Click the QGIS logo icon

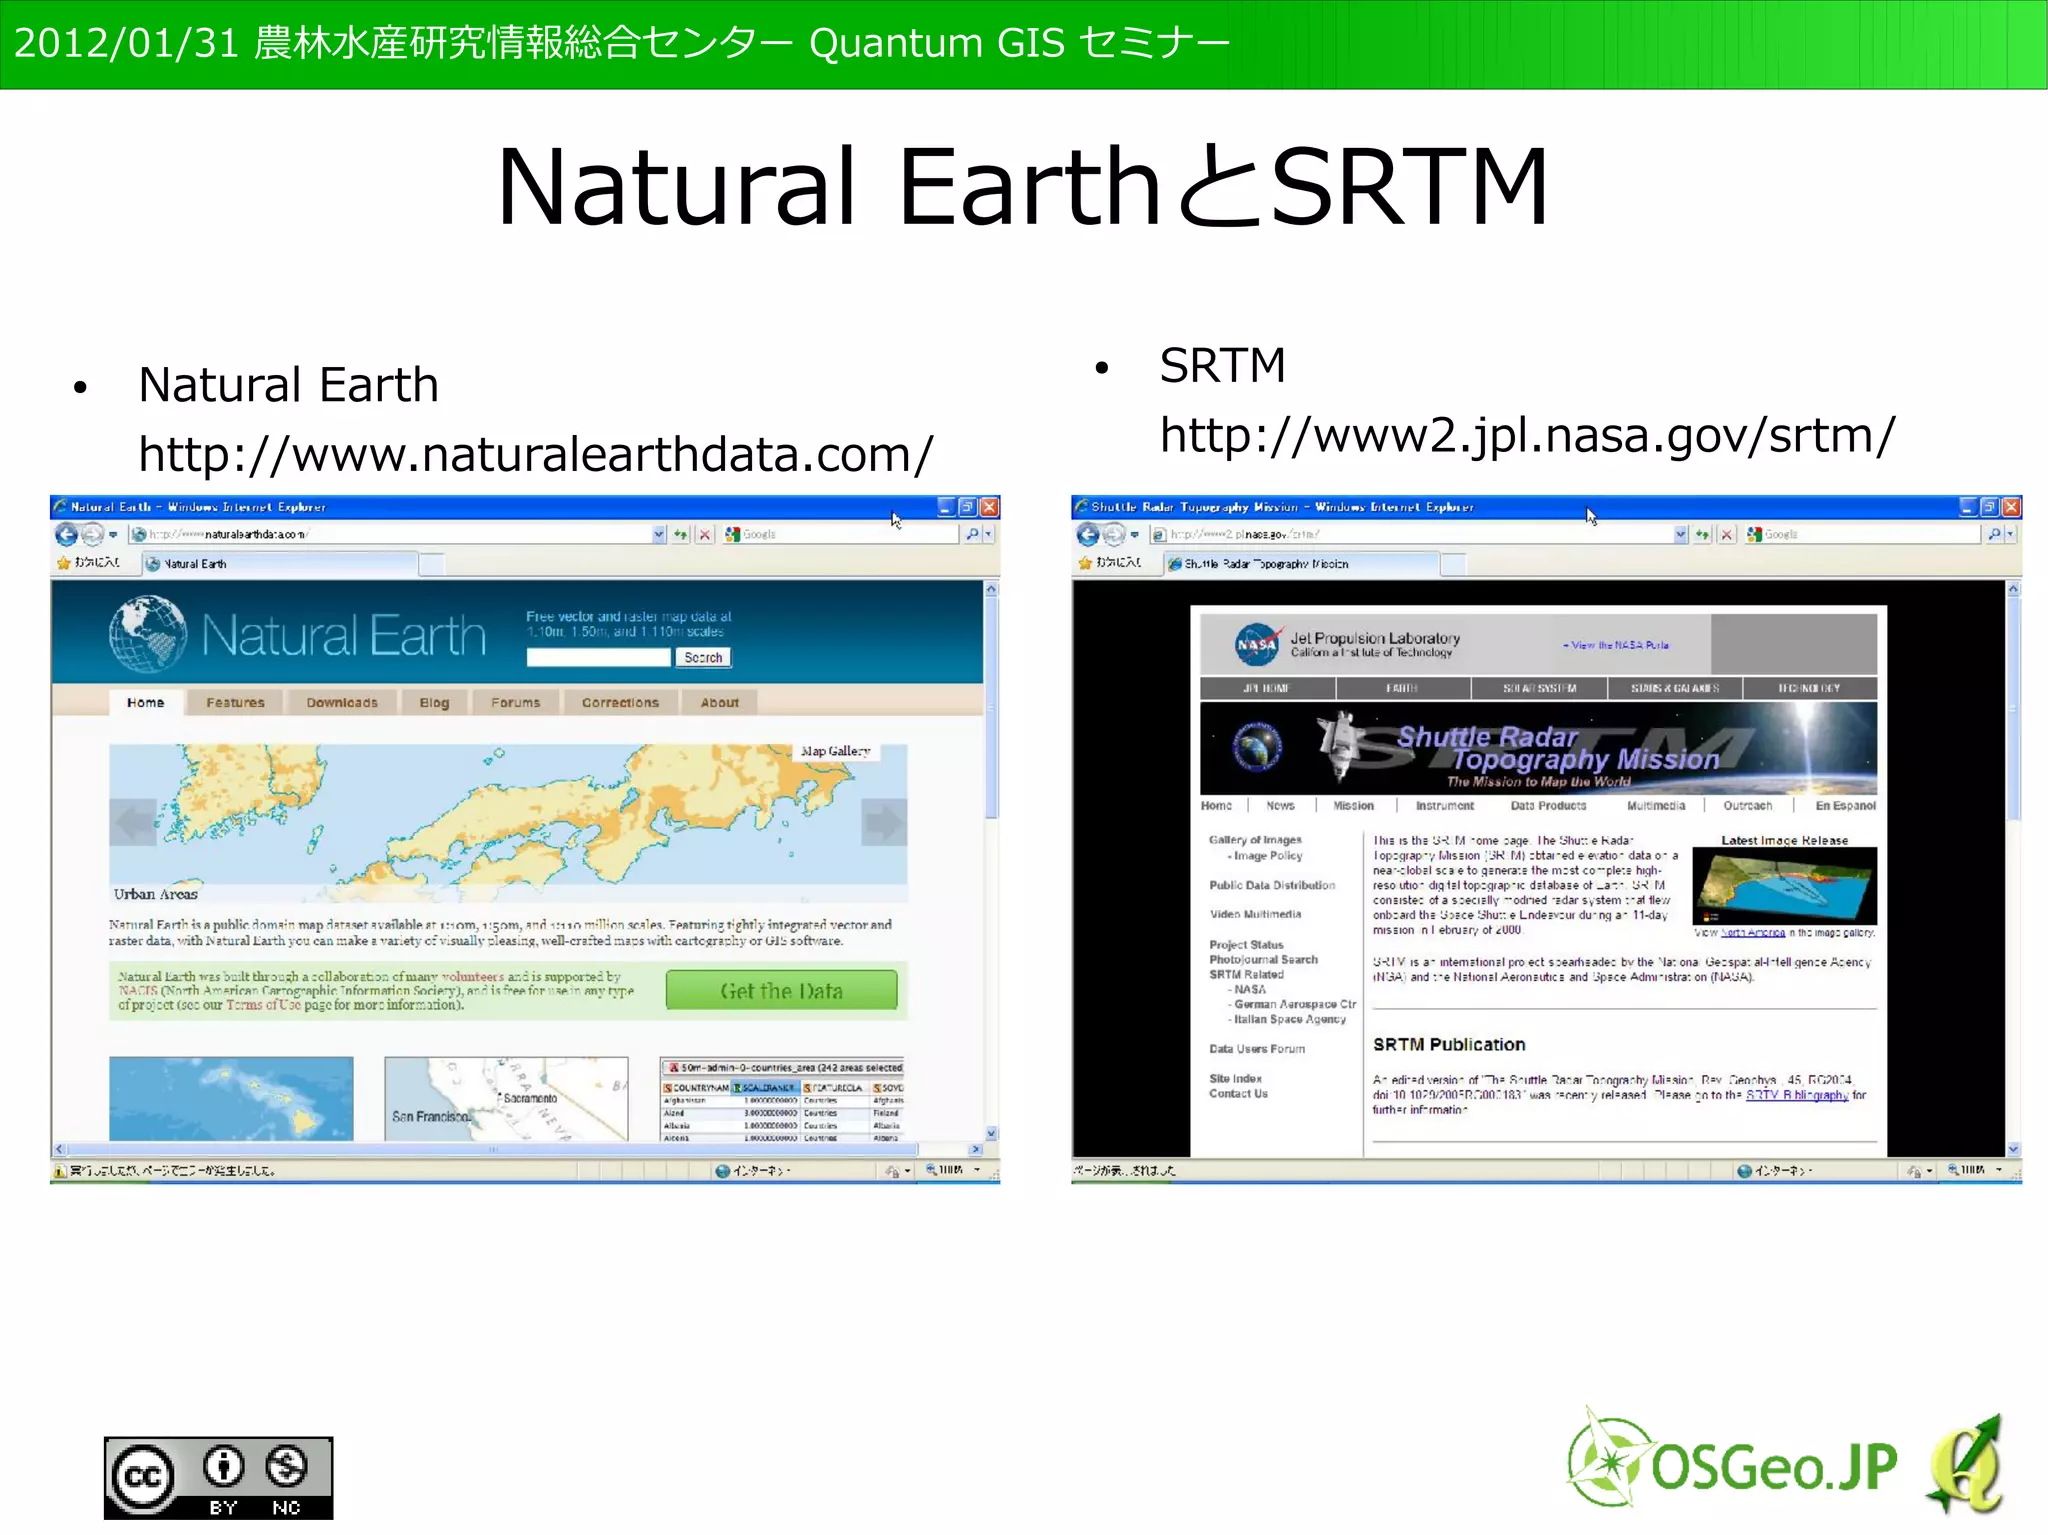[x=1965, y=1463]
